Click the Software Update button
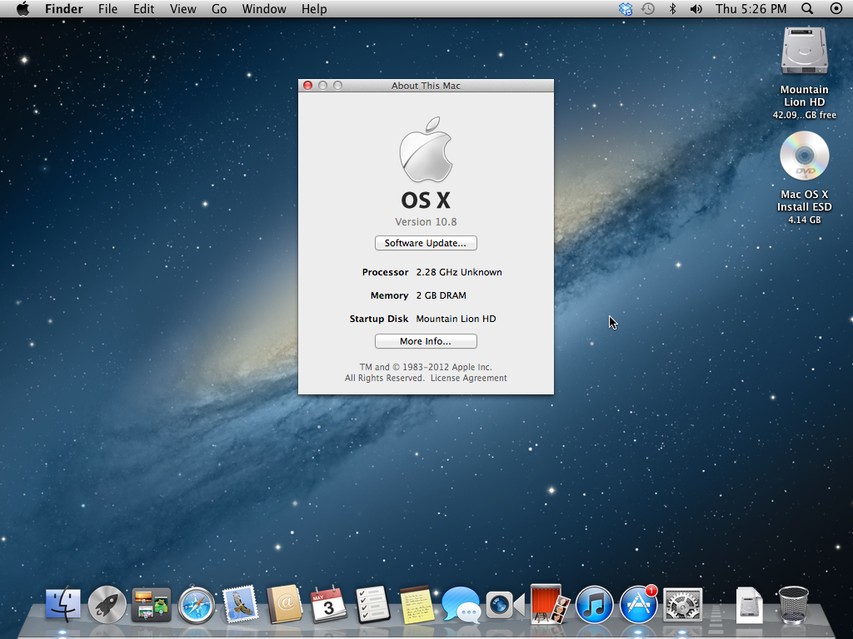Screen dimensions: 853x639 (425, 243)
